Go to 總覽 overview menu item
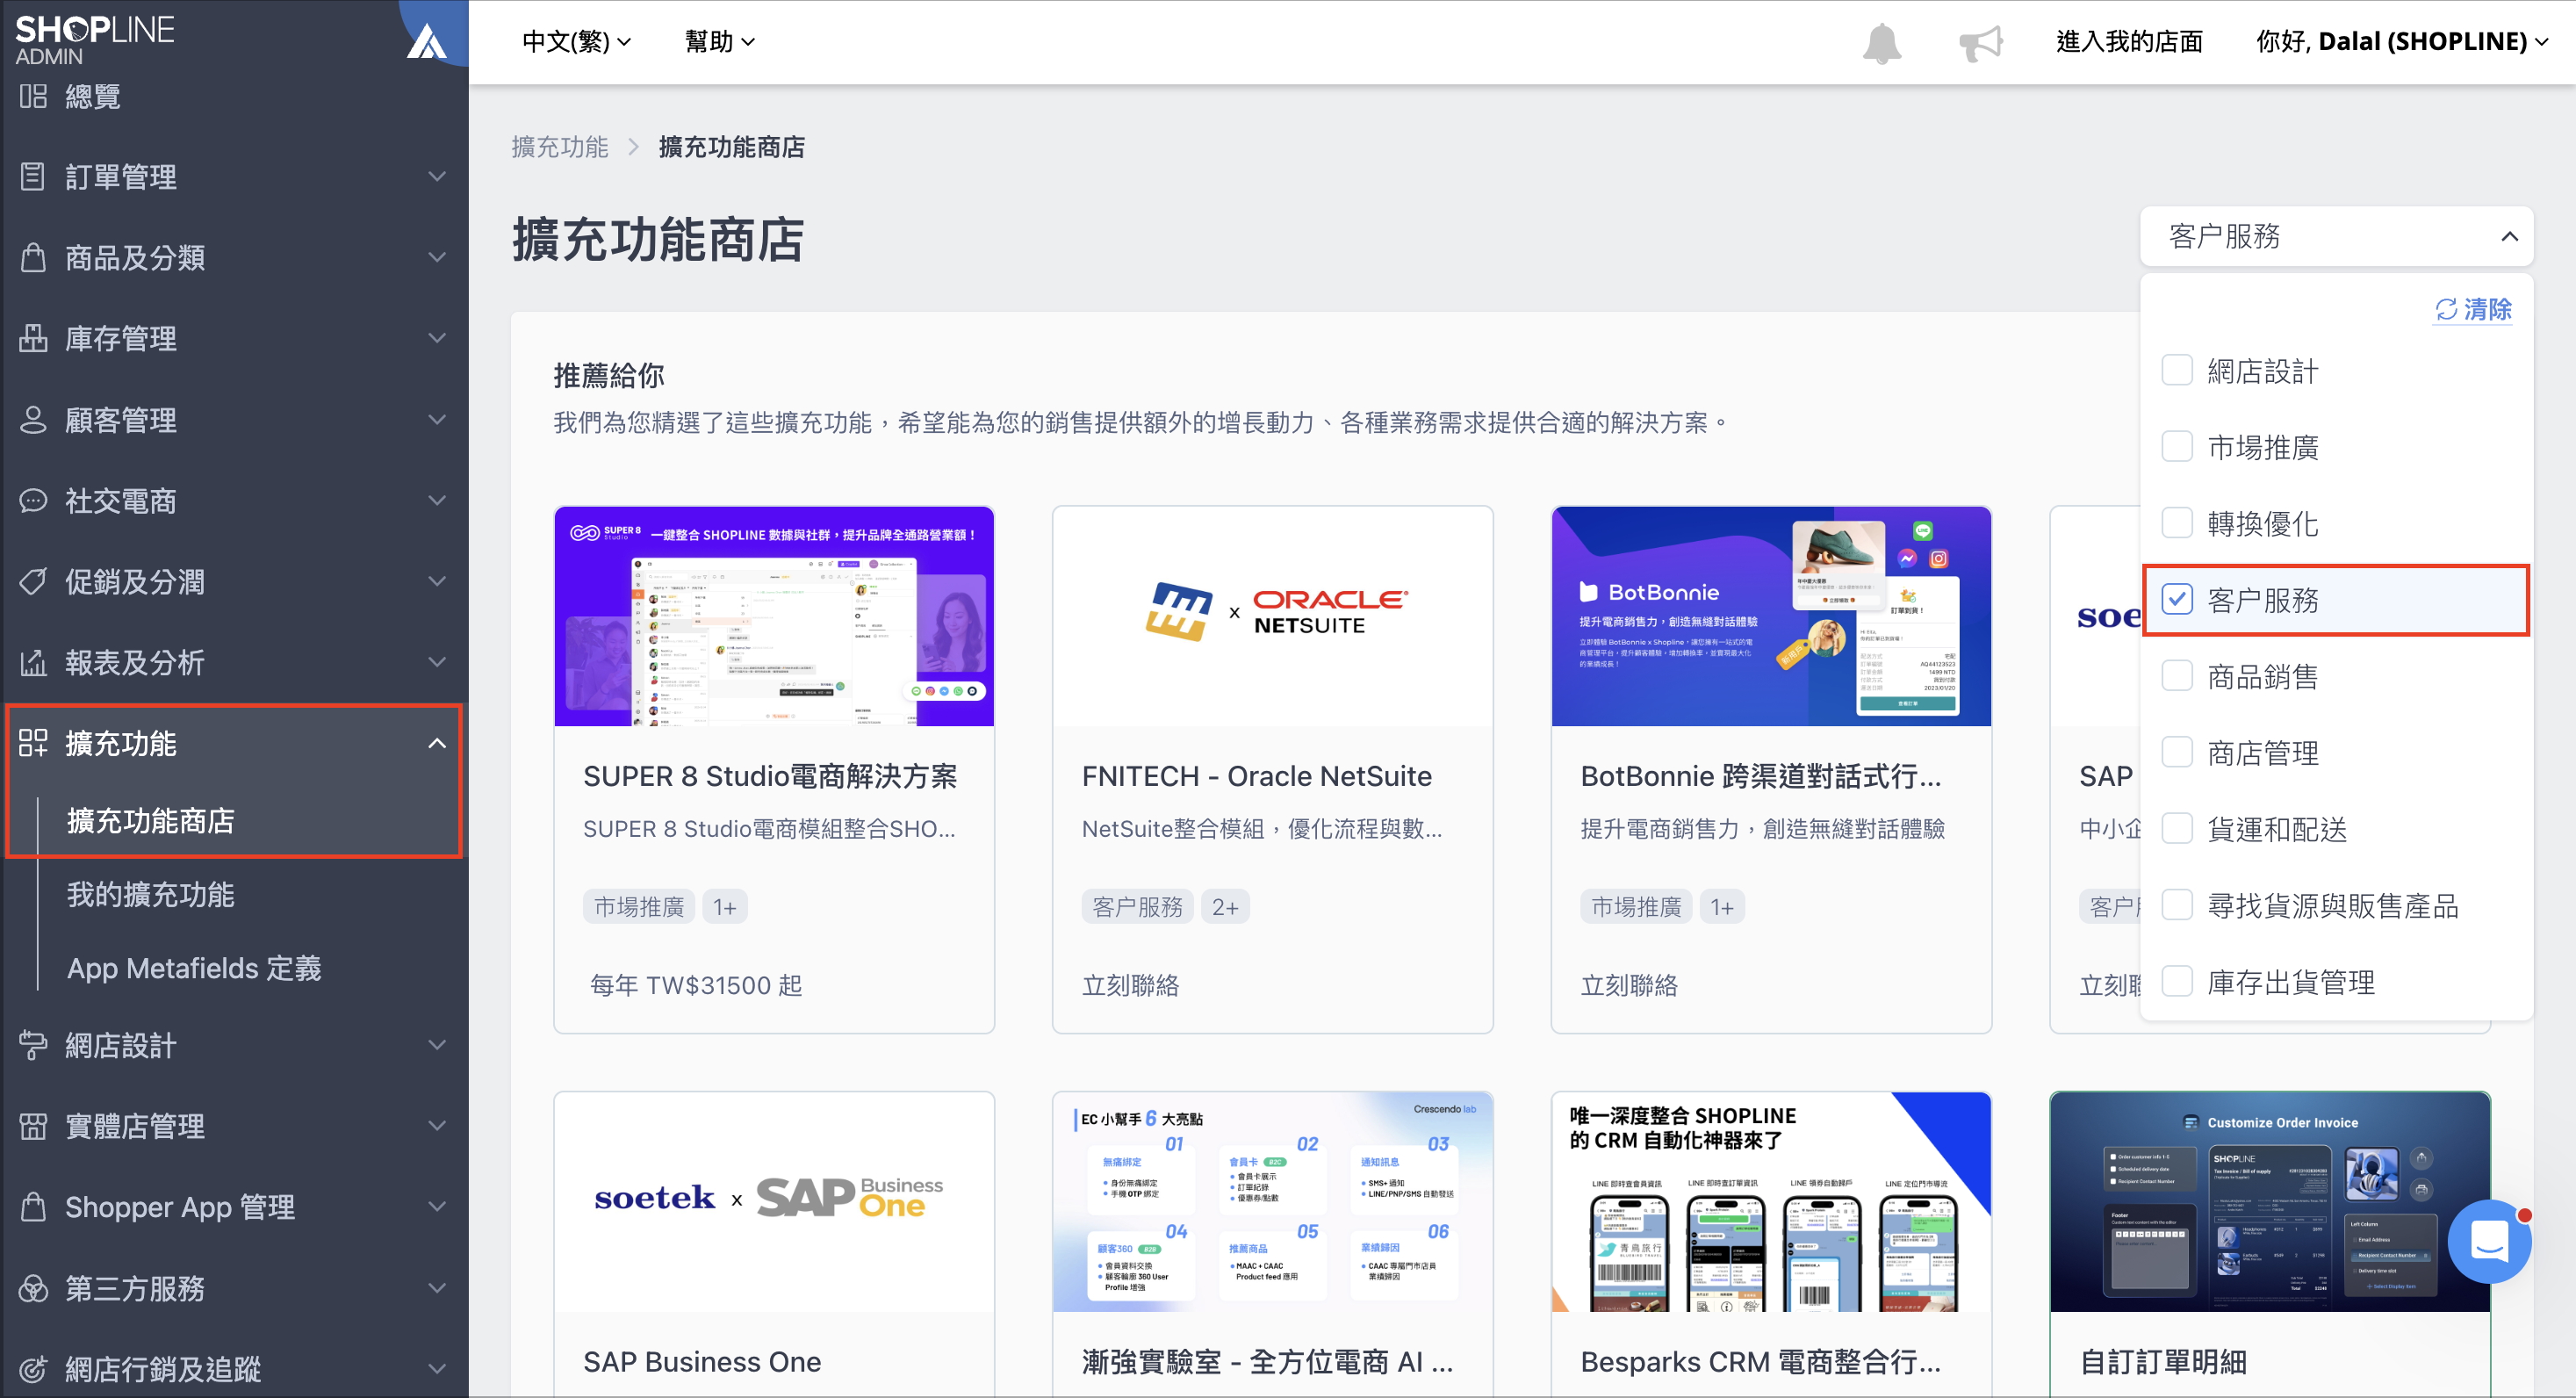 tap(93, 96)
